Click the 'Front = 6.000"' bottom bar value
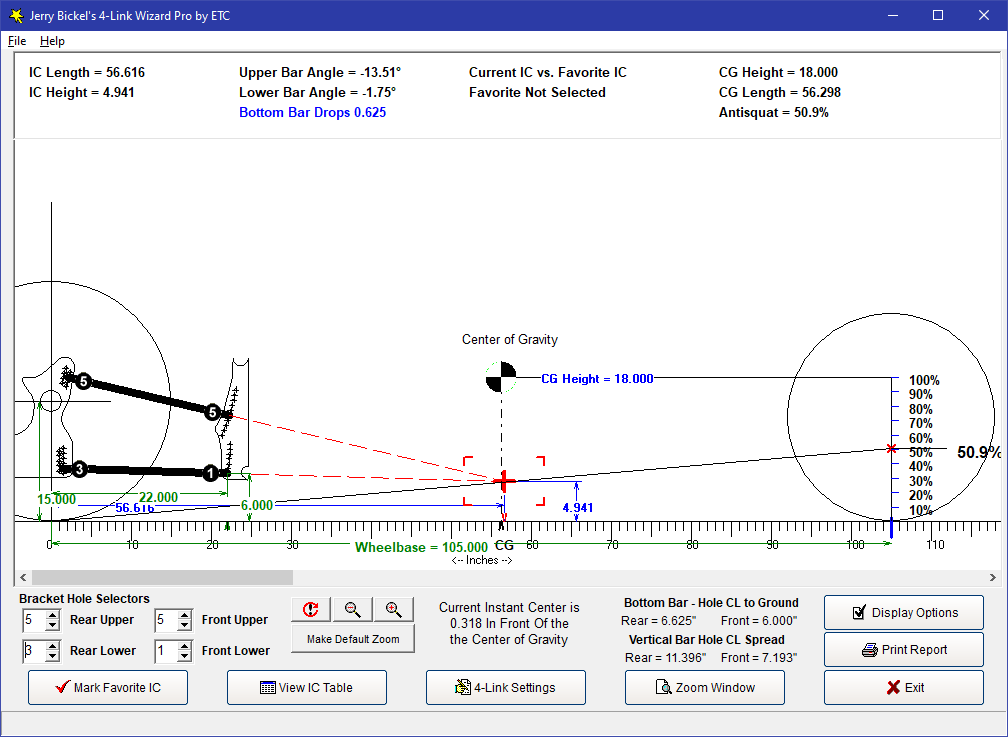 click(x=759, y=621)
